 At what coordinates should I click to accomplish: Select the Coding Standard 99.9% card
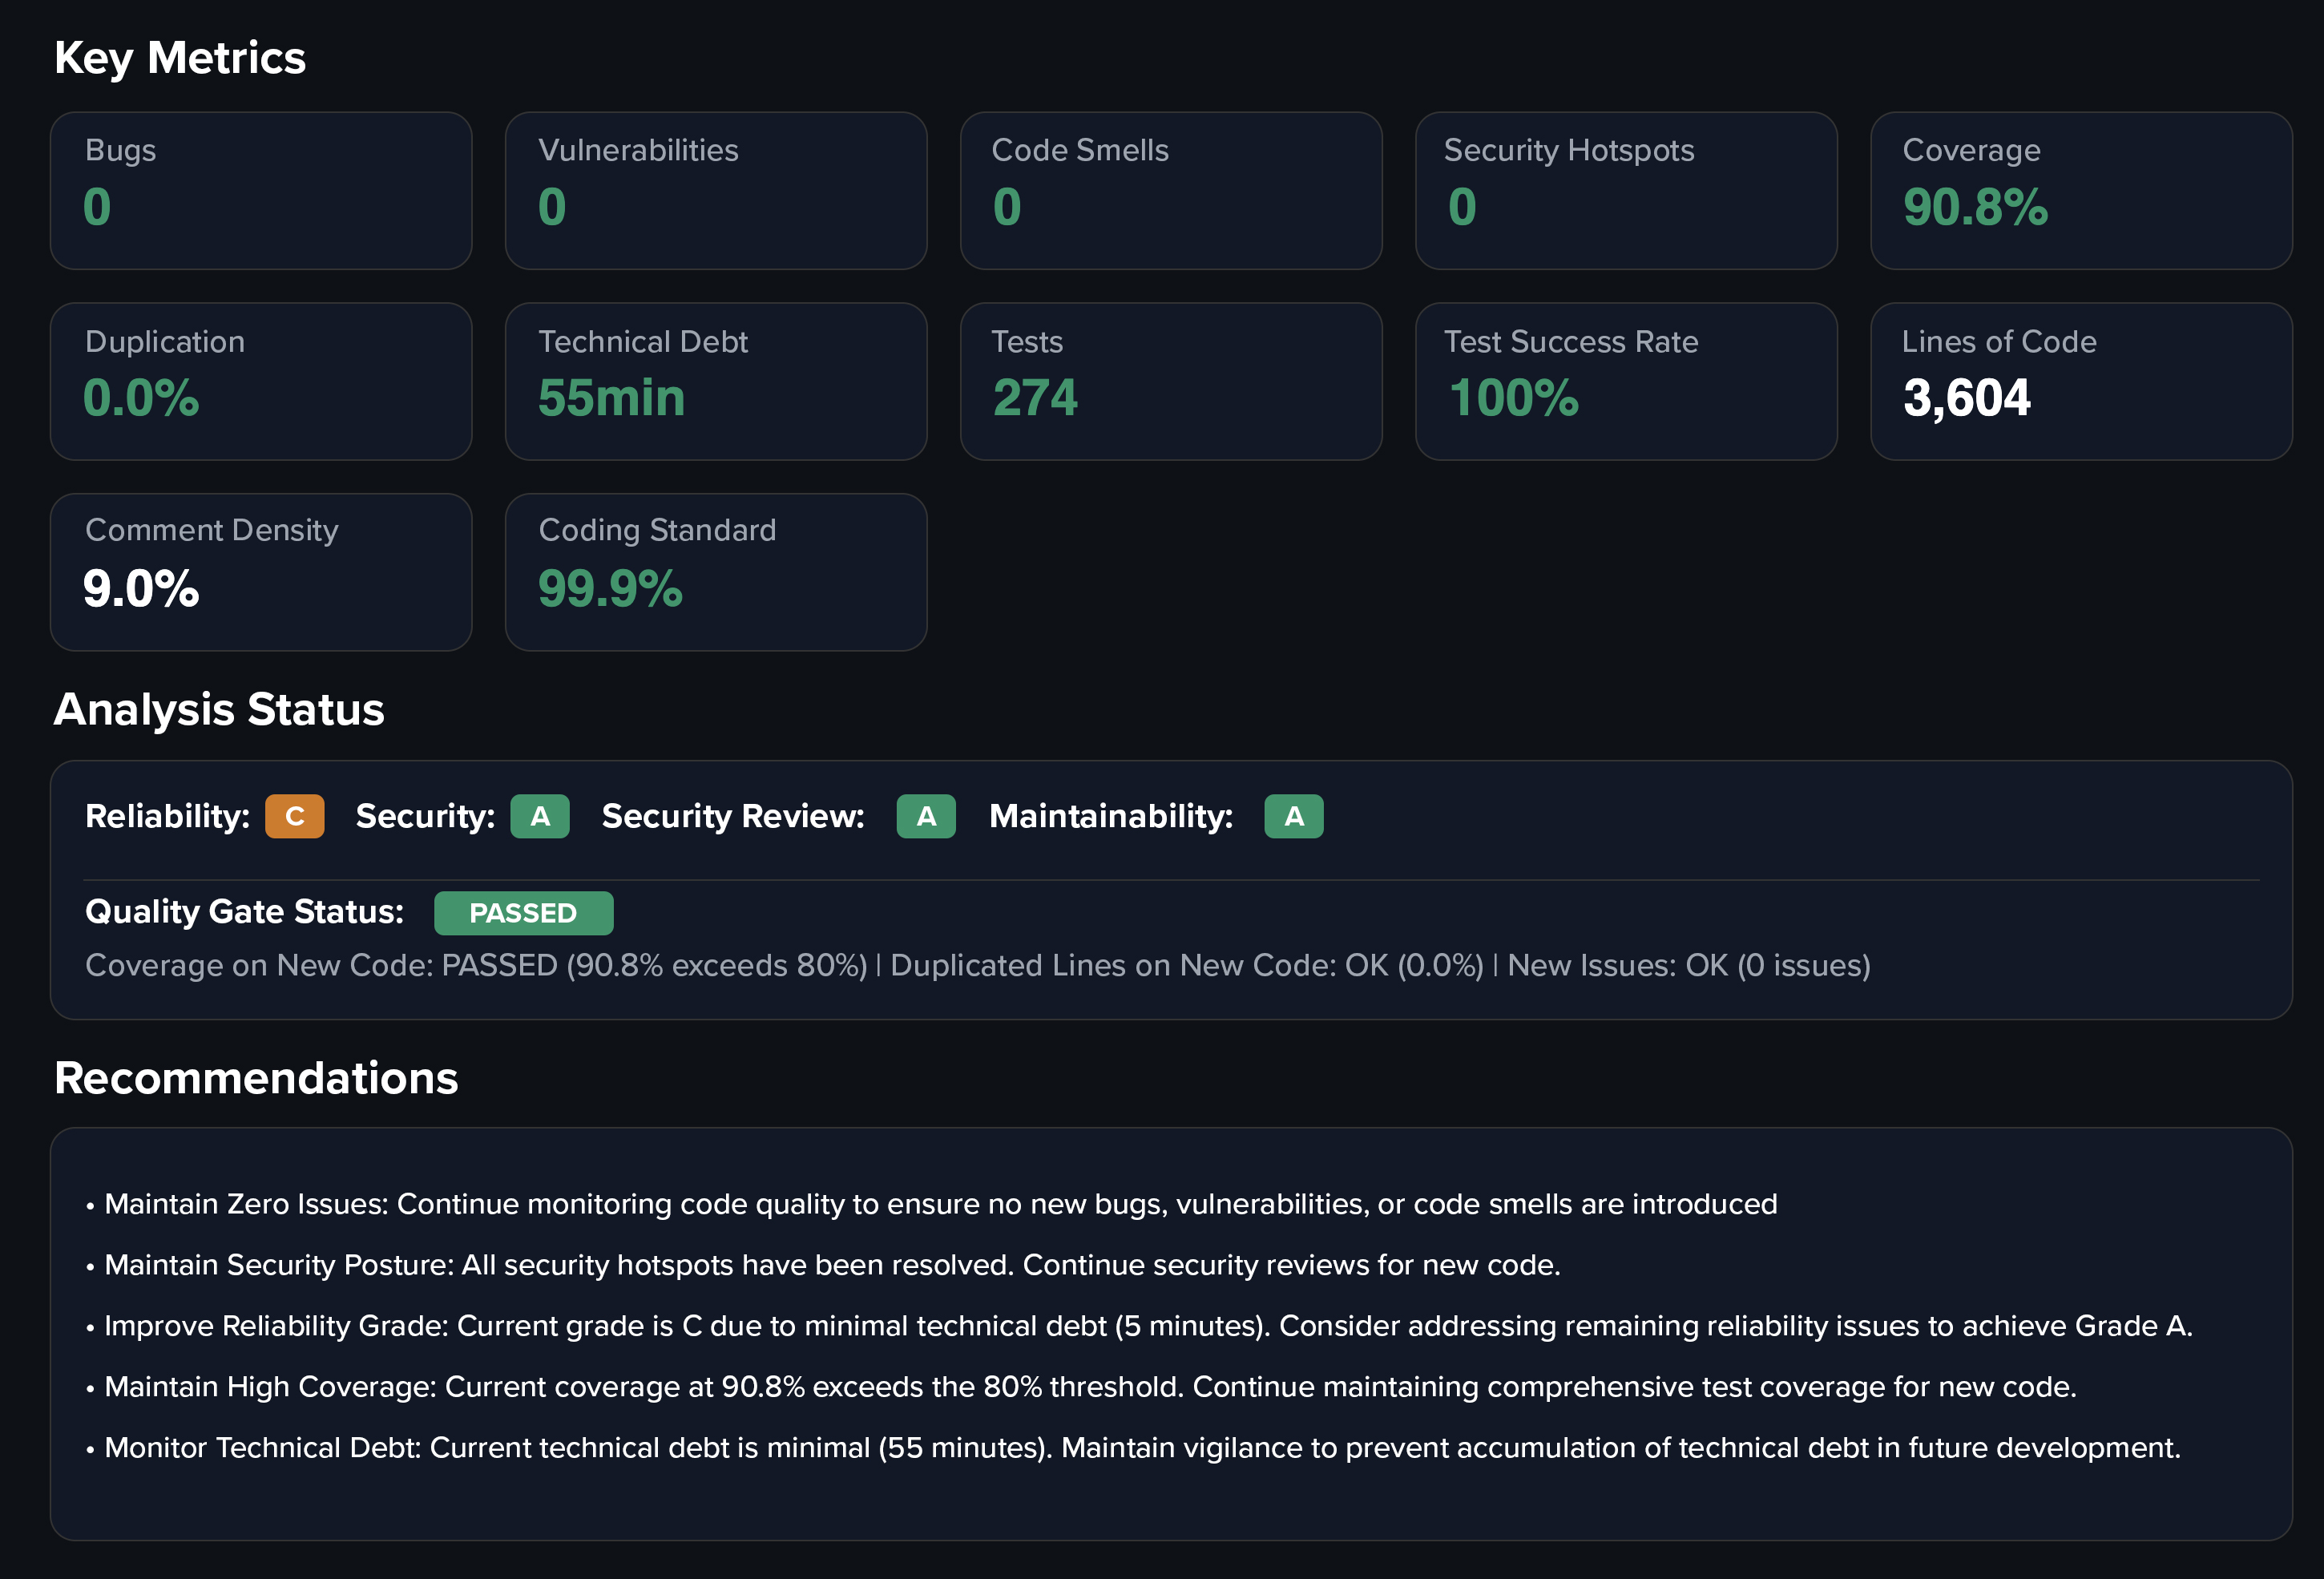coord(716,571)
